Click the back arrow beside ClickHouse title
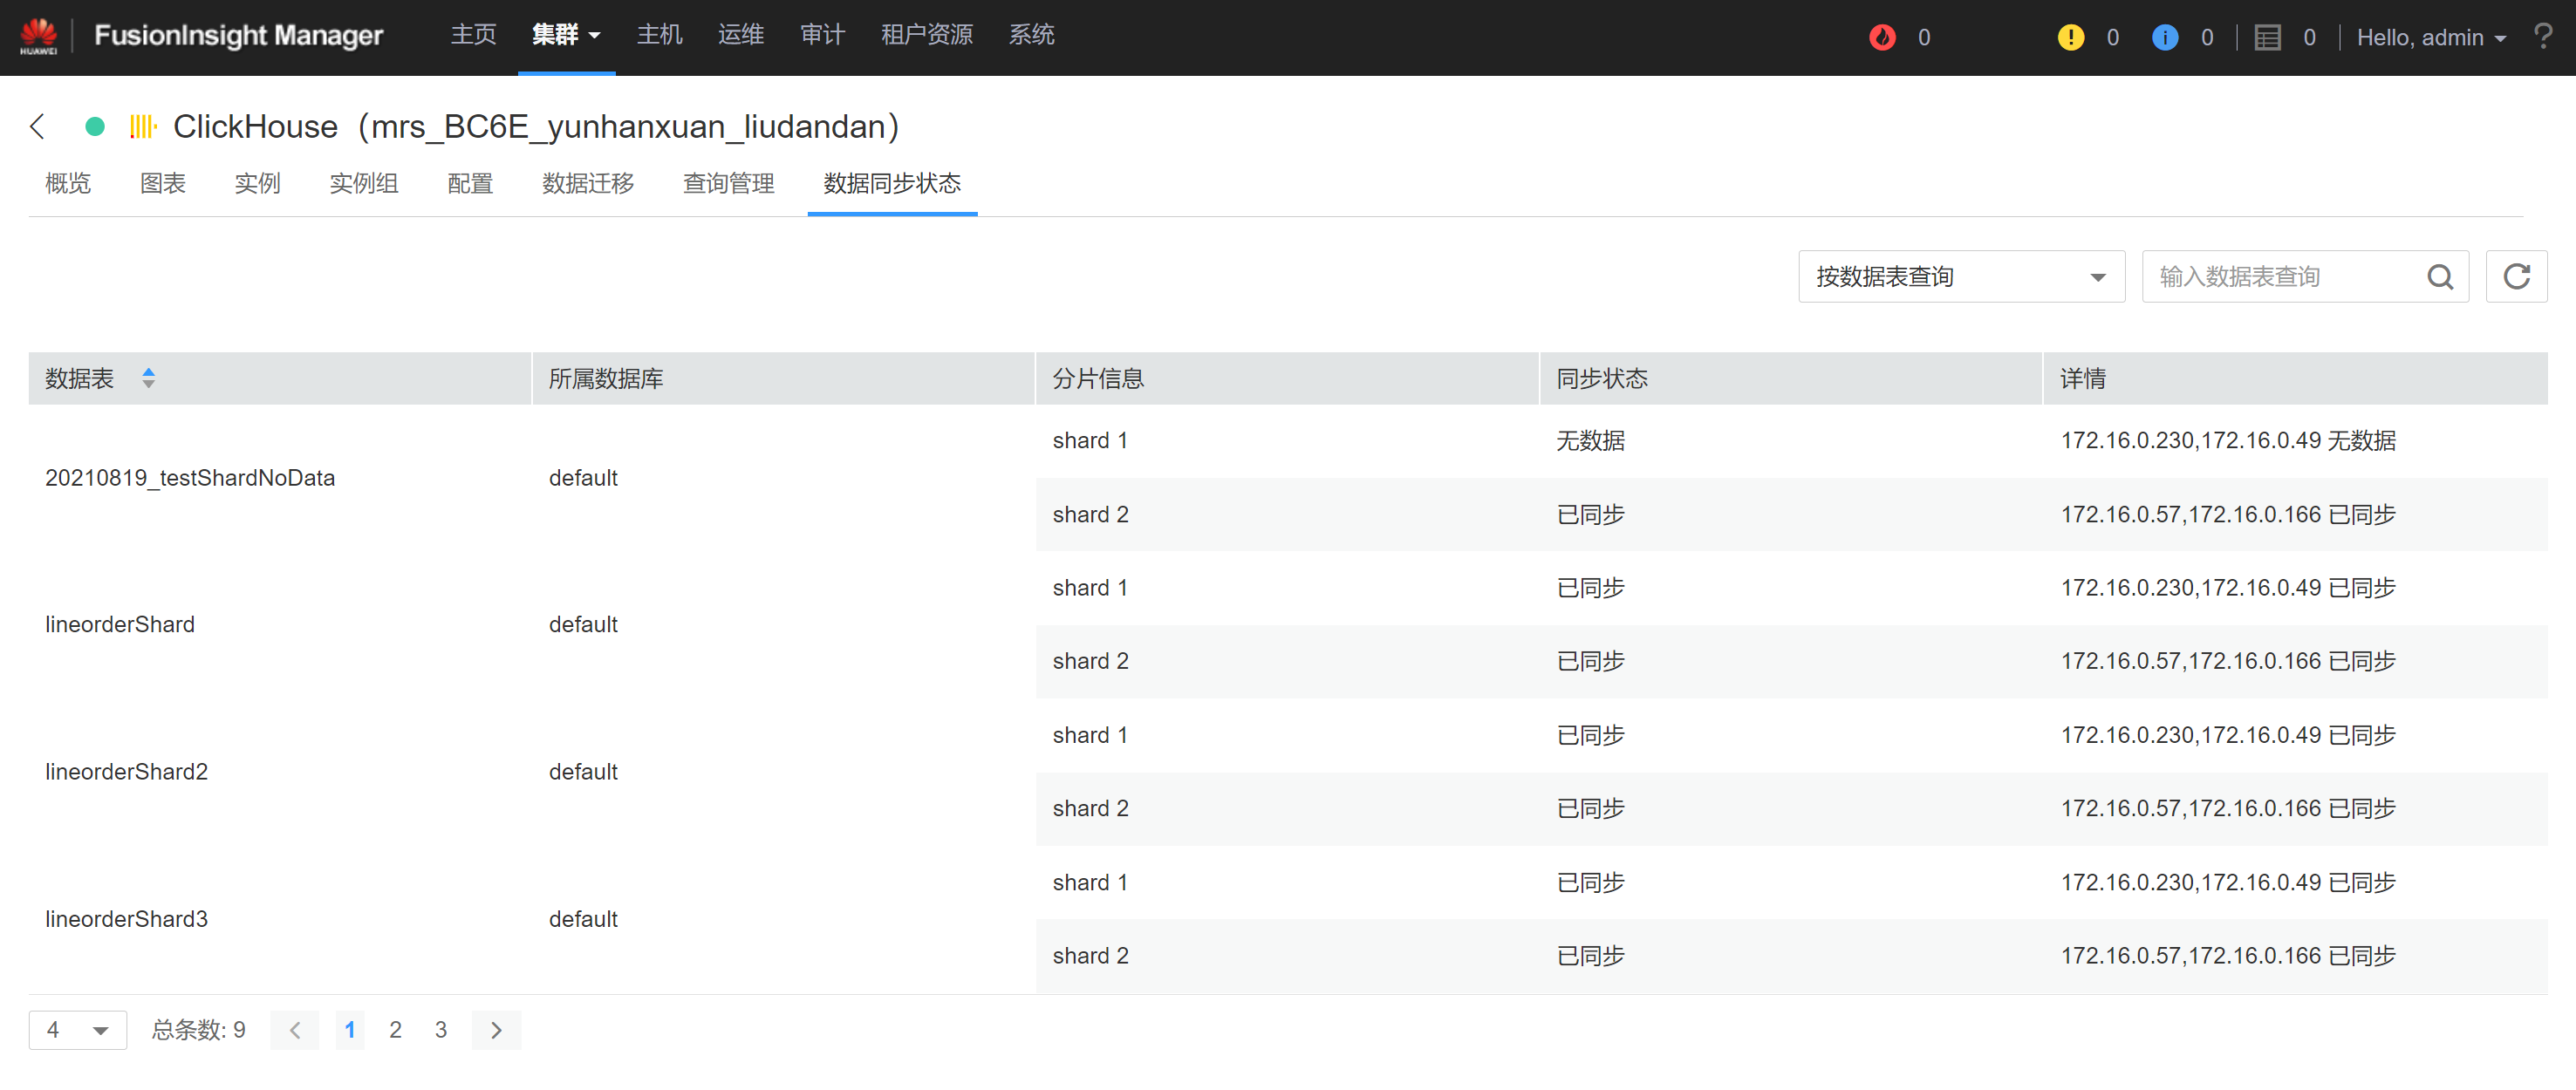The height and width of the screenshot is (1090, 2576). (x=38, y=126)
